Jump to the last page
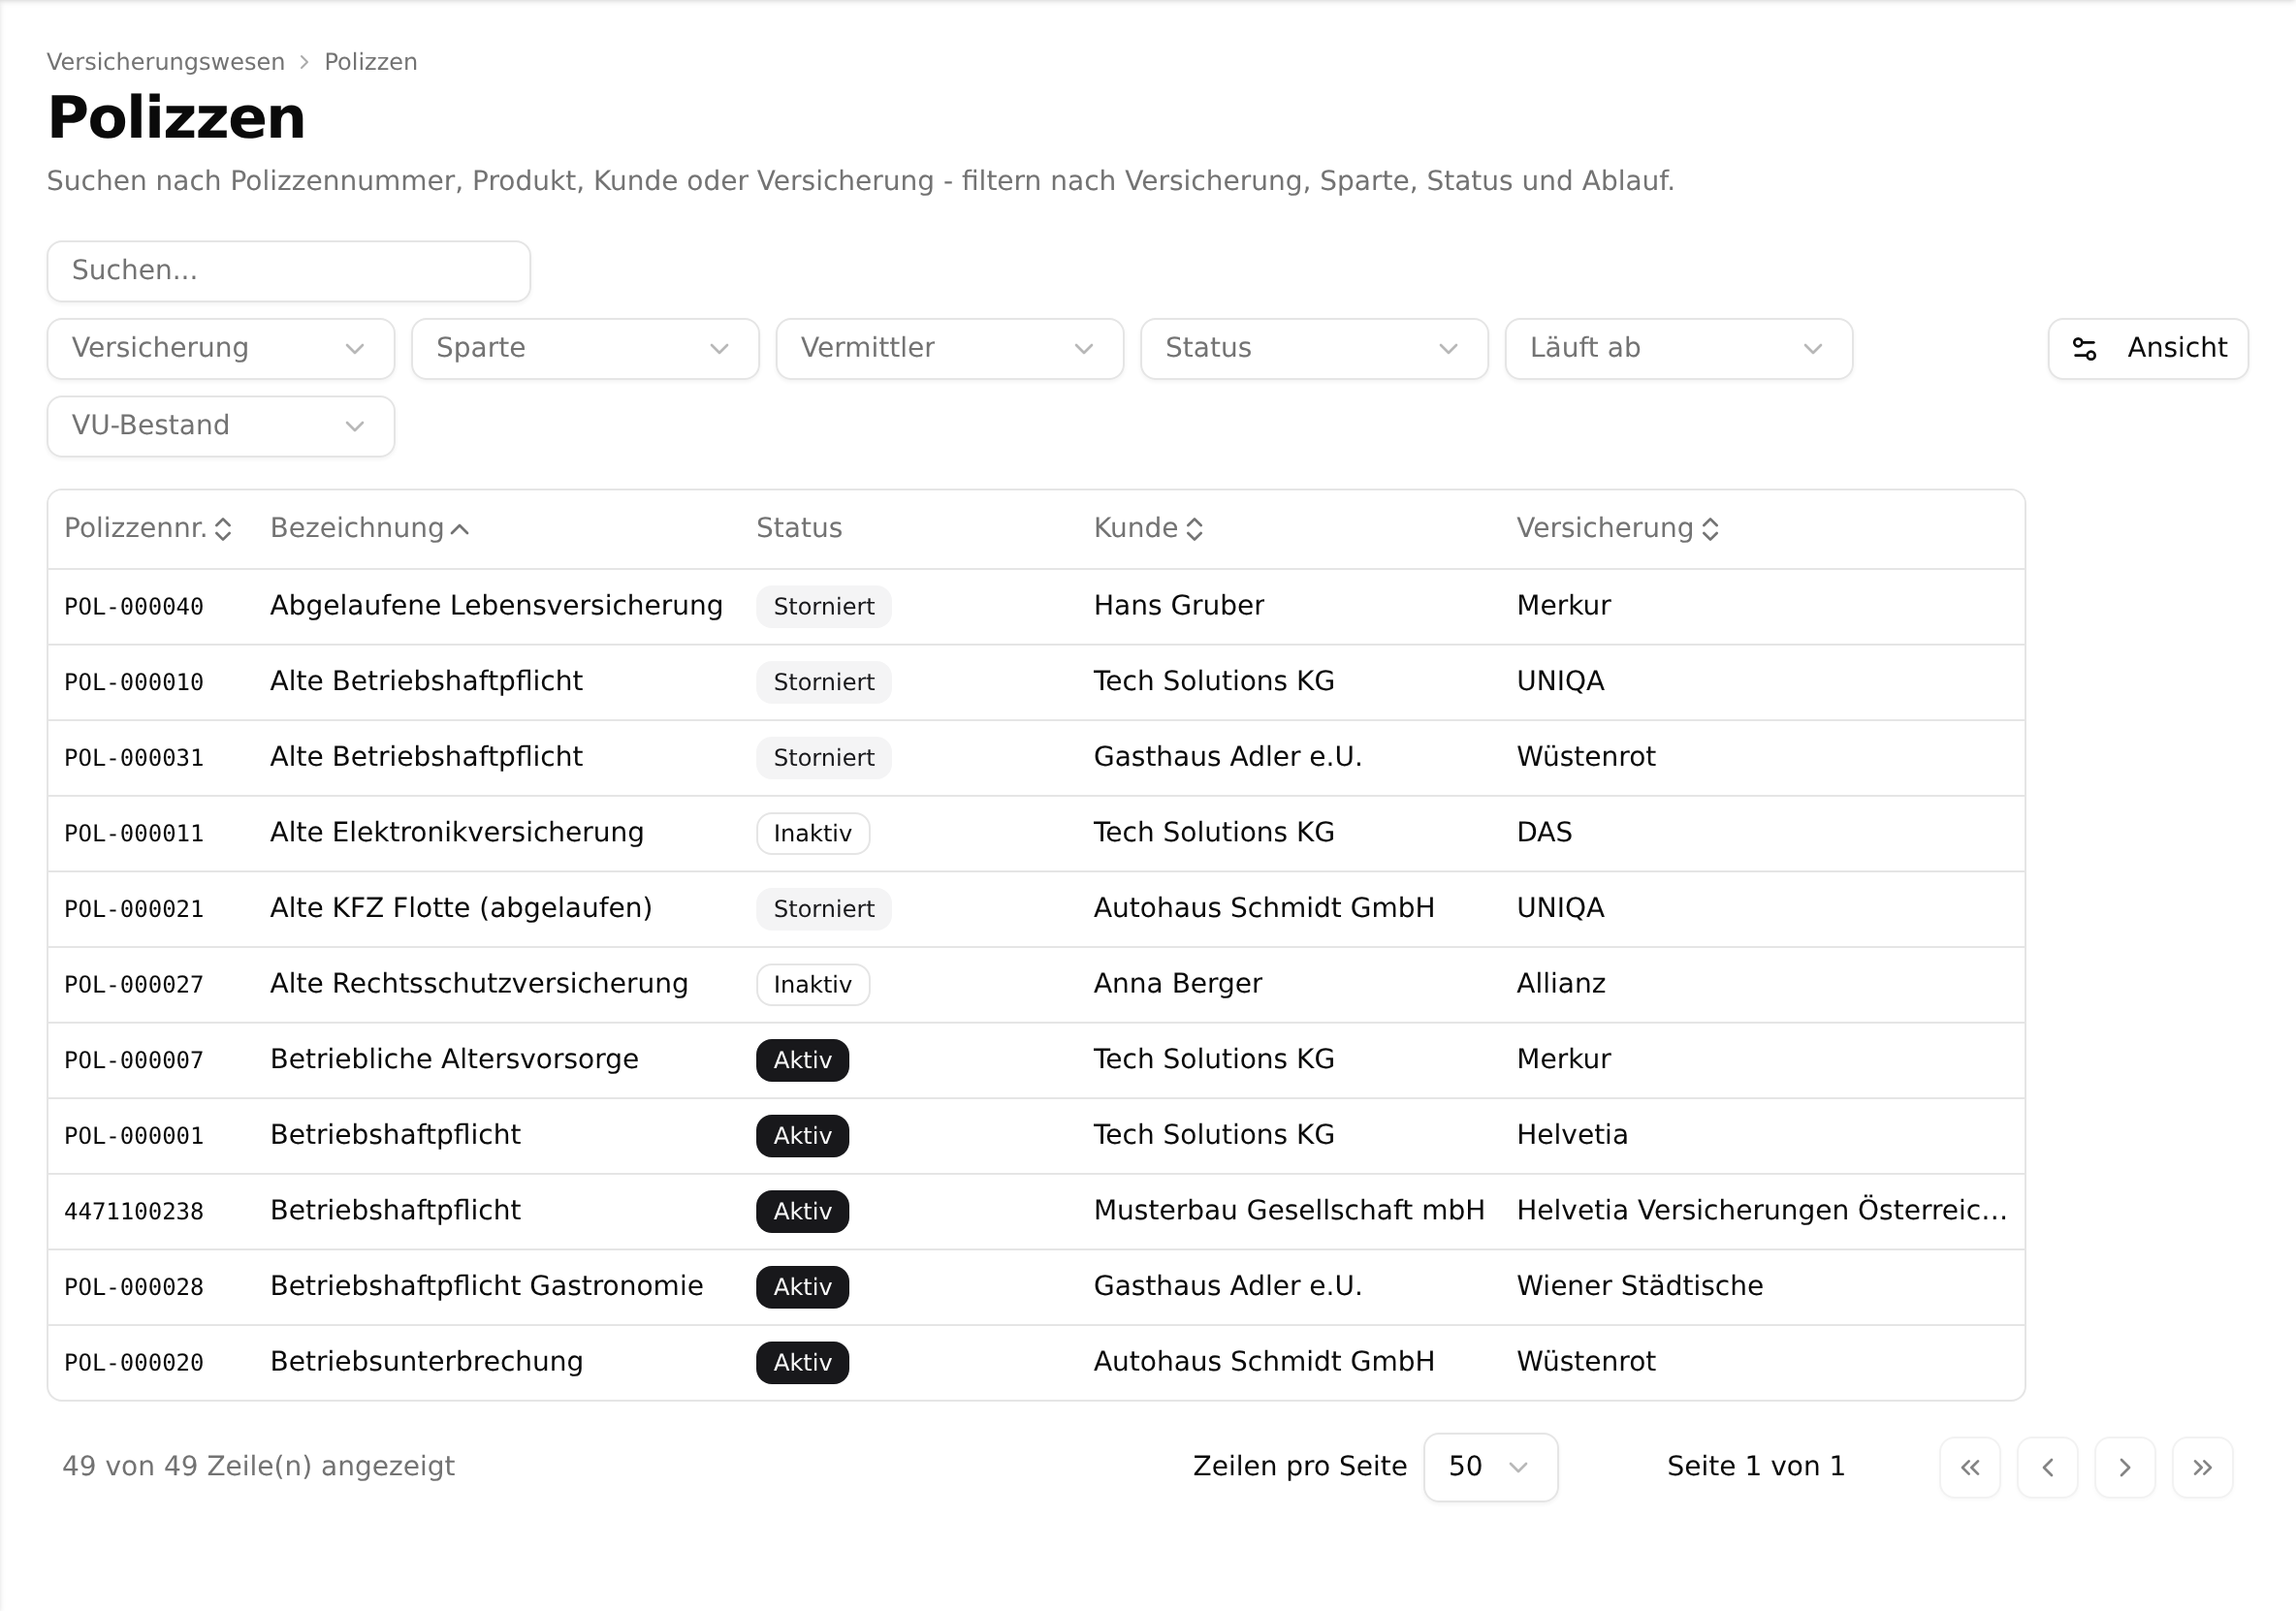 click(2202, 1467)
